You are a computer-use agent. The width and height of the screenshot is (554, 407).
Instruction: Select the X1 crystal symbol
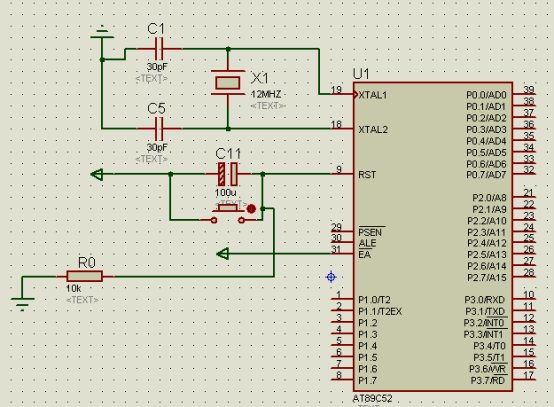pyautogui.click(x=228, y=83)
